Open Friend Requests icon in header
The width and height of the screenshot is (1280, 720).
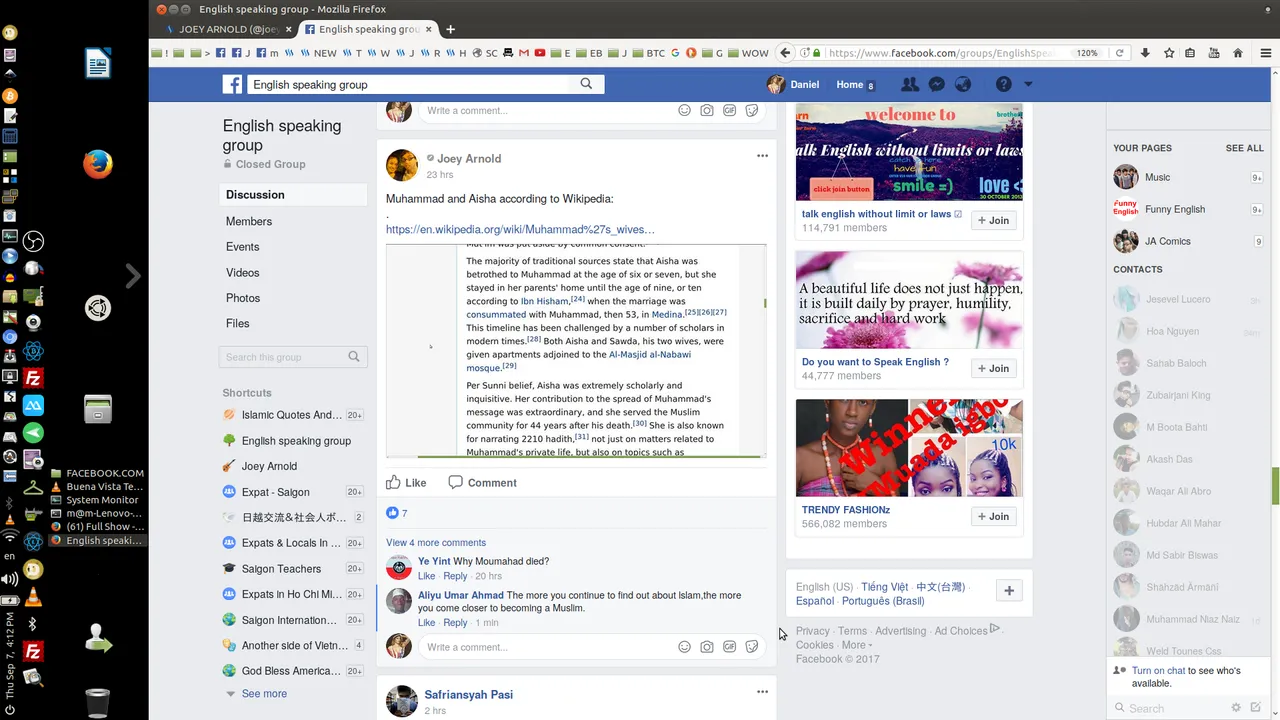pos(910,85)
